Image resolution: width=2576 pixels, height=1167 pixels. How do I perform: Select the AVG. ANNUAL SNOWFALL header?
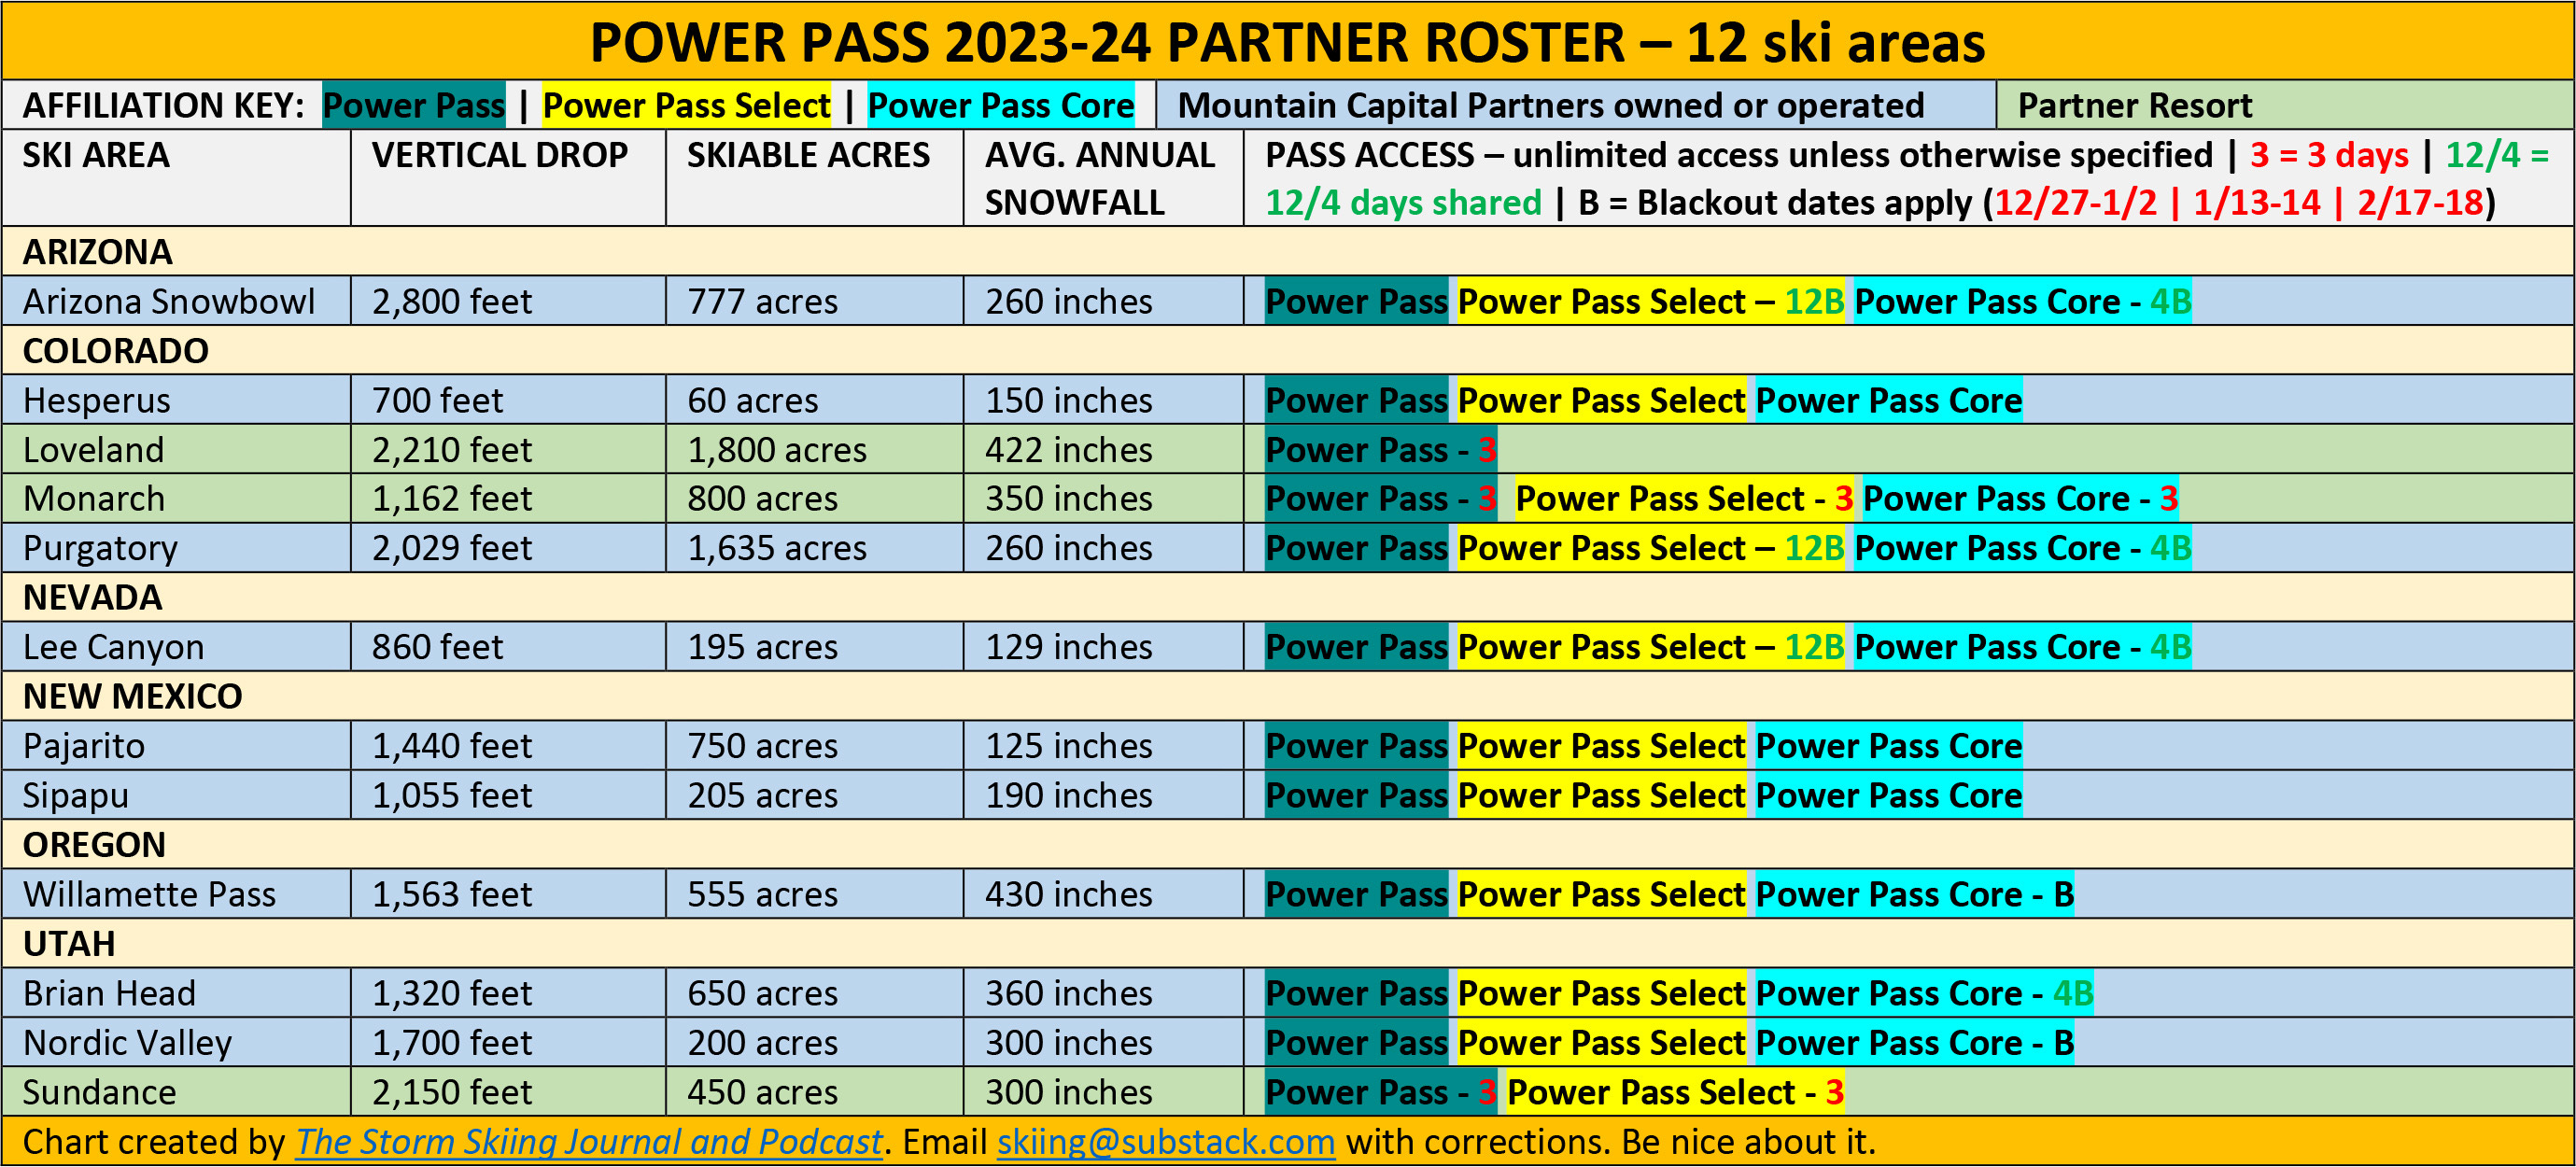pyautogui.click(x=1099, y=178)
